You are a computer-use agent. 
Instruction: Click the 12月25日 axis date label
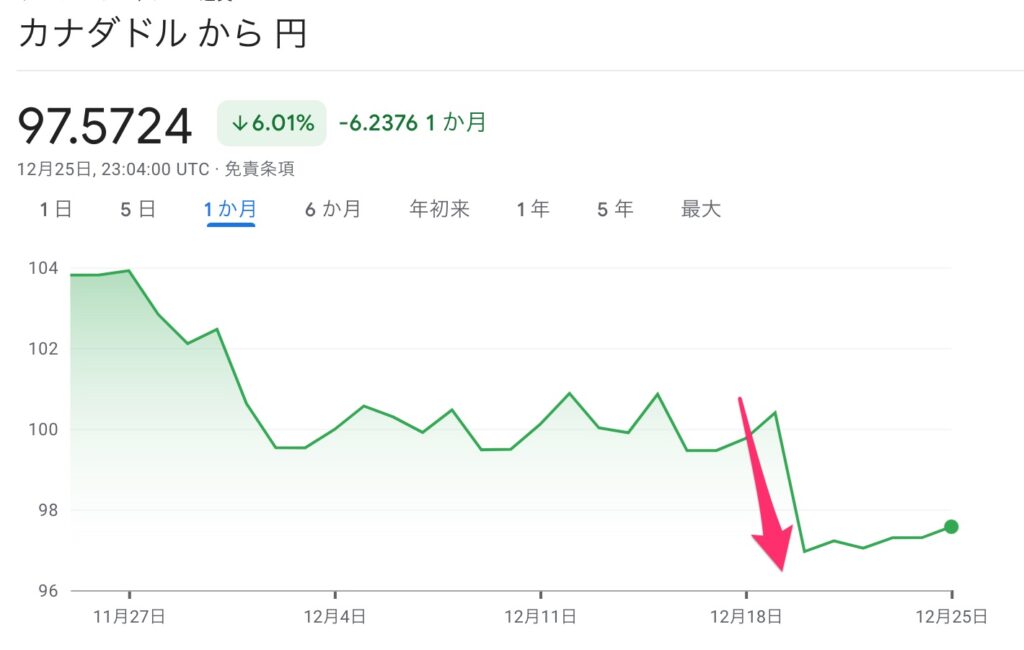click(x=952, y=616)
